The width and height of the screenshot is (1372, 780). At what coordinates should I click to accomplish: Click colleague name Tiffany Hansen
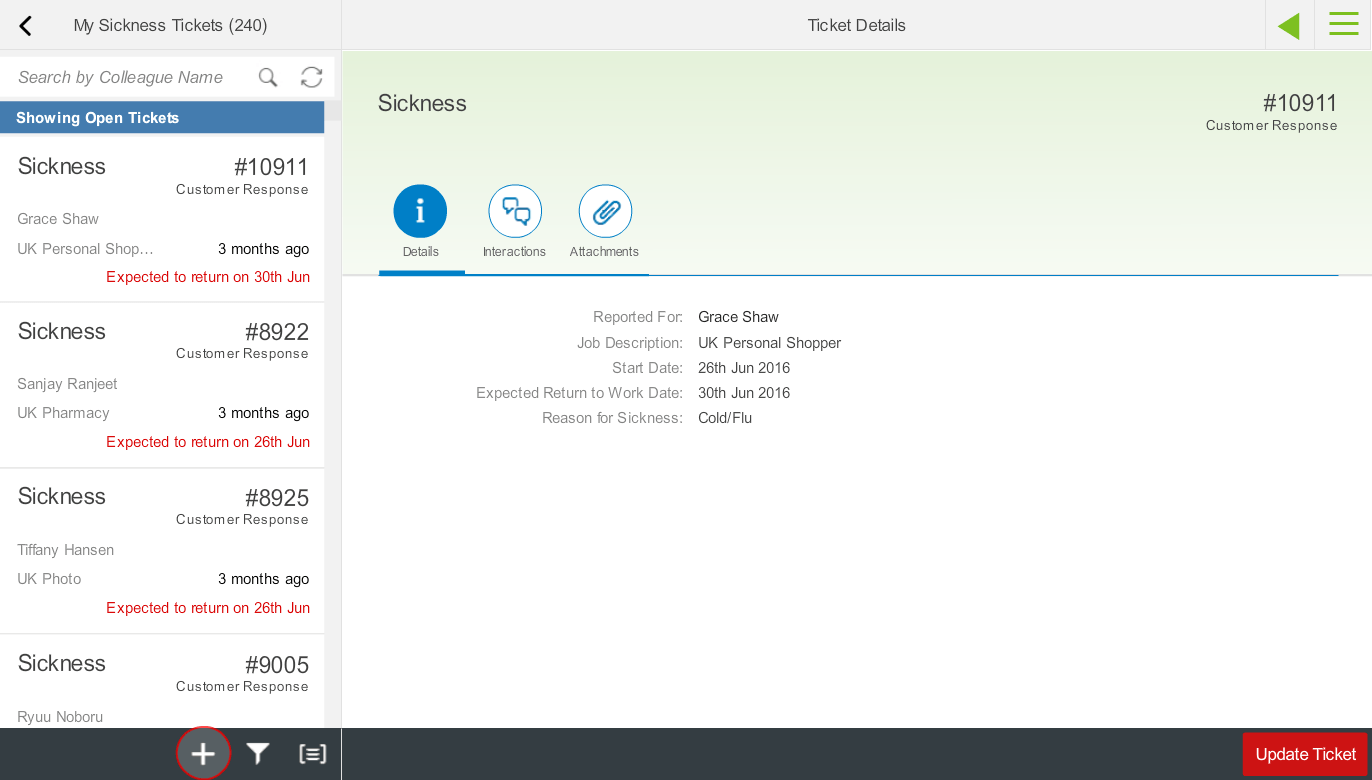click(65, 550)
